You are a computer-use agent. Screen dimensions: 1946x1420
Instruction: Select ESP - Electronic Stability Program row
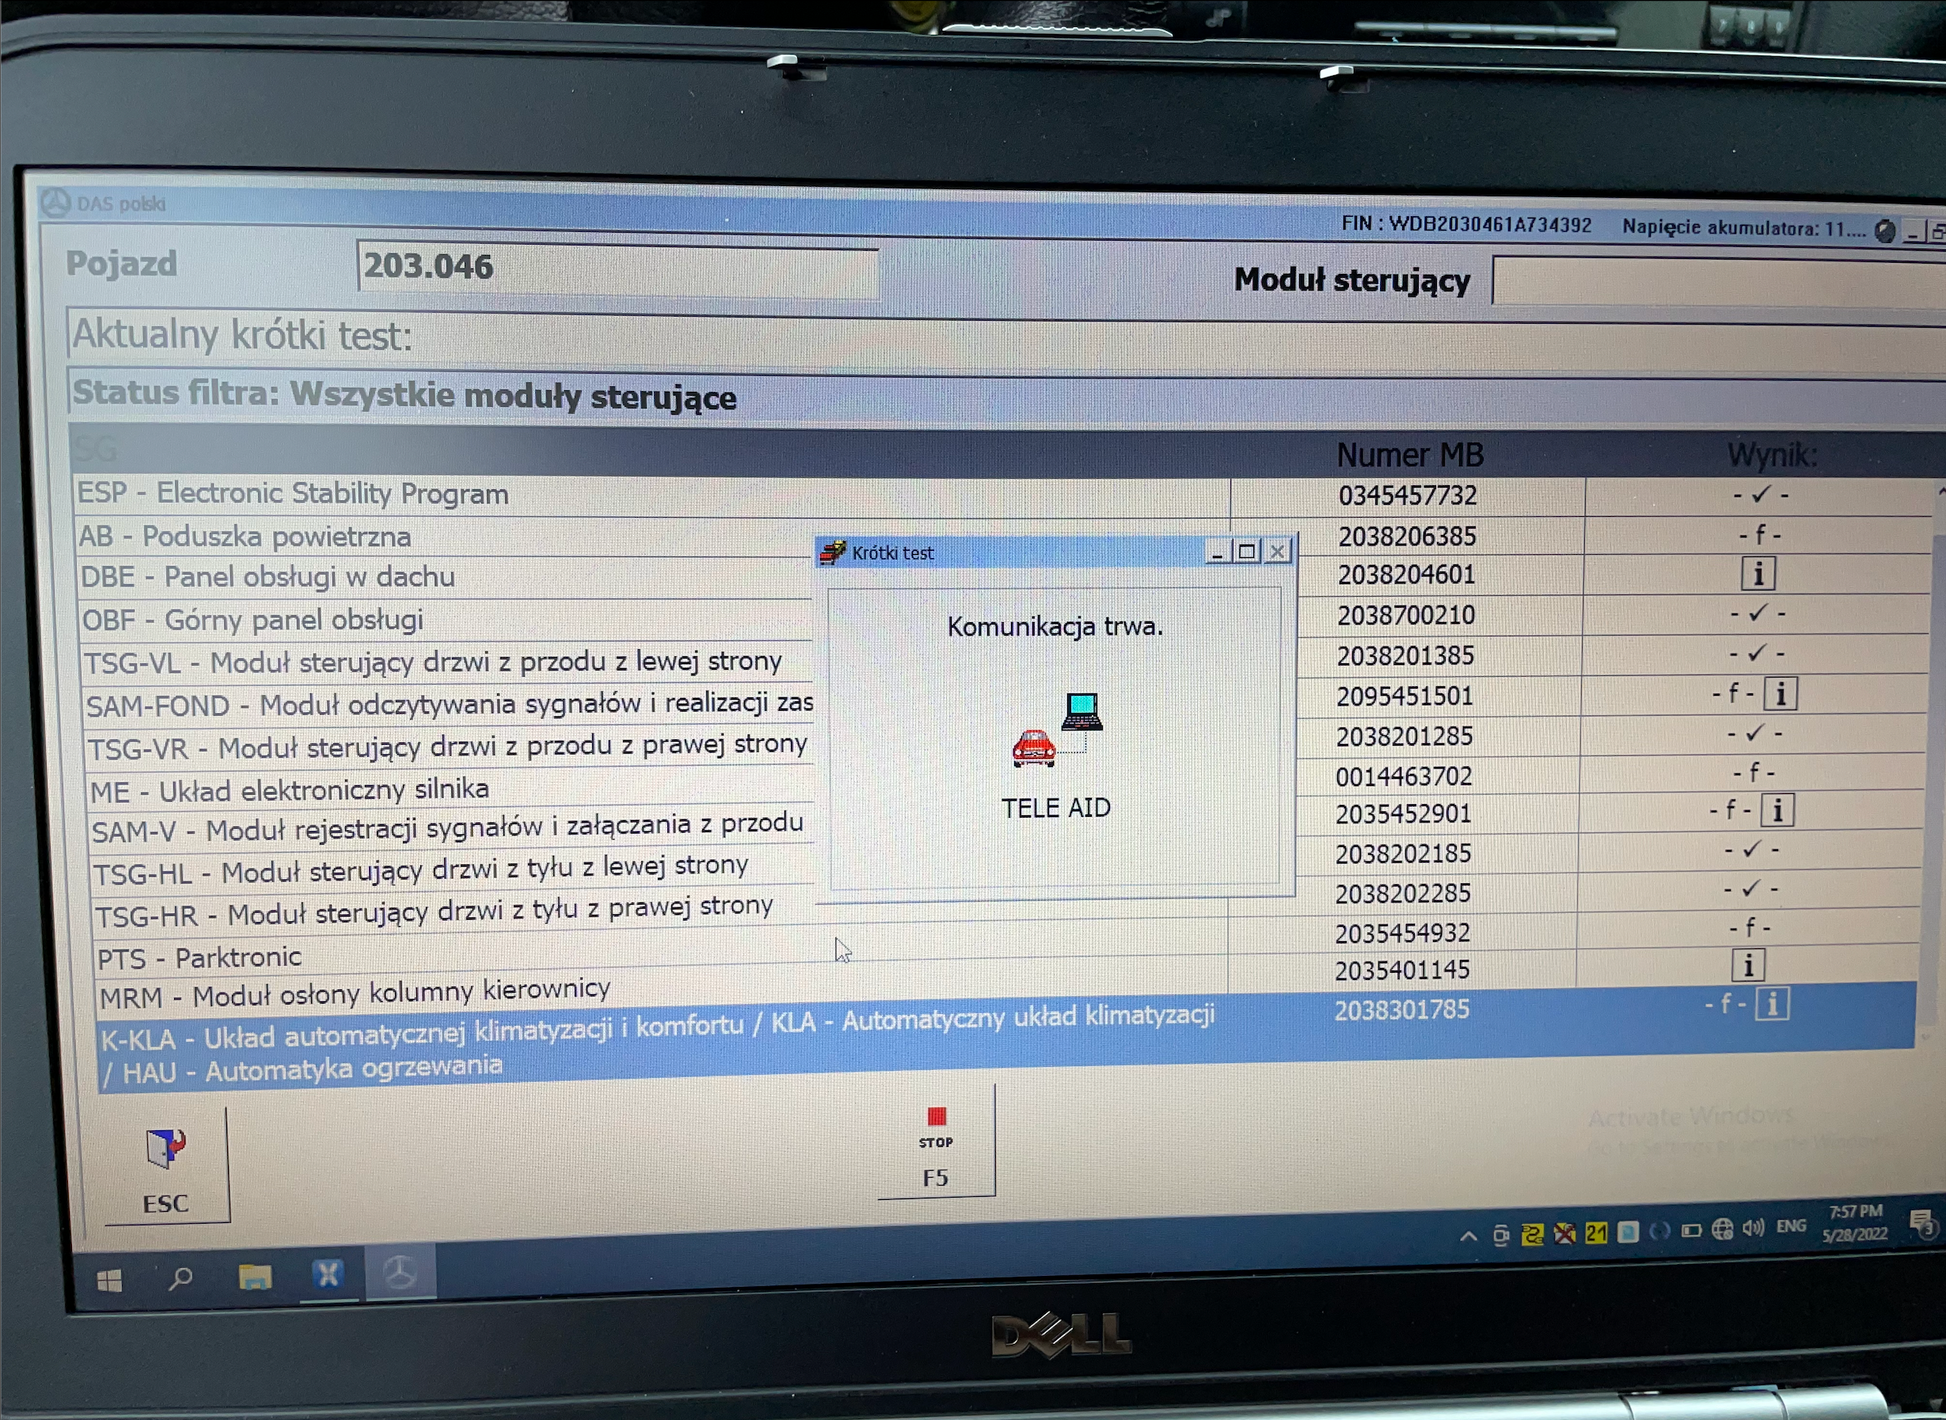(x=293, y=494)
